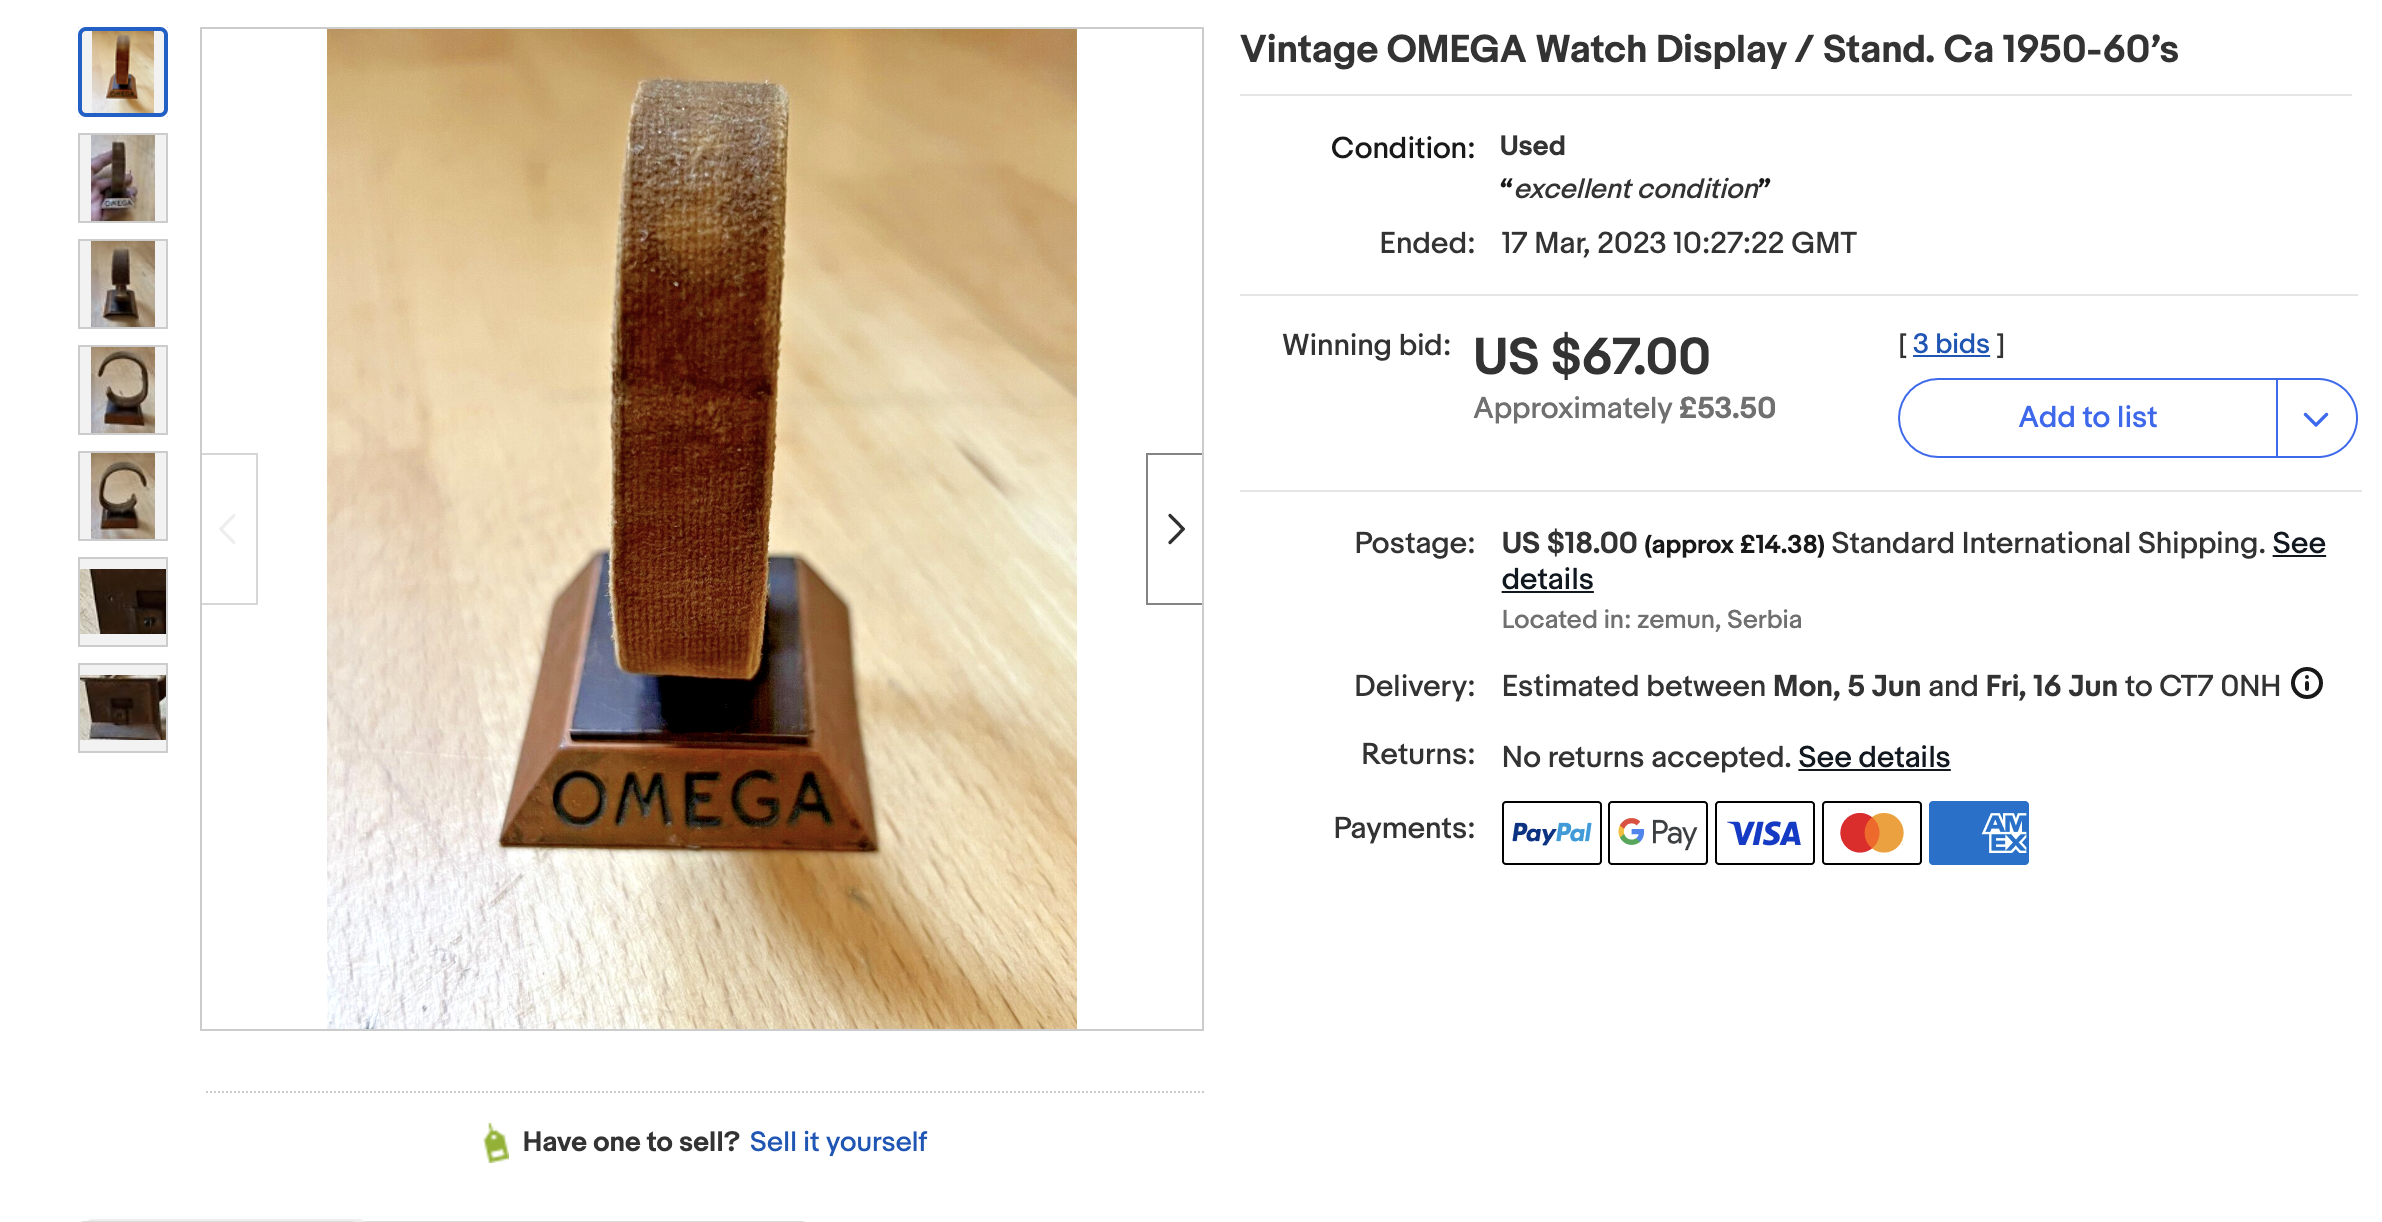Select the third thumbnail of stand
This screenshot has height=1222, width=2382.
pos(123,284)
